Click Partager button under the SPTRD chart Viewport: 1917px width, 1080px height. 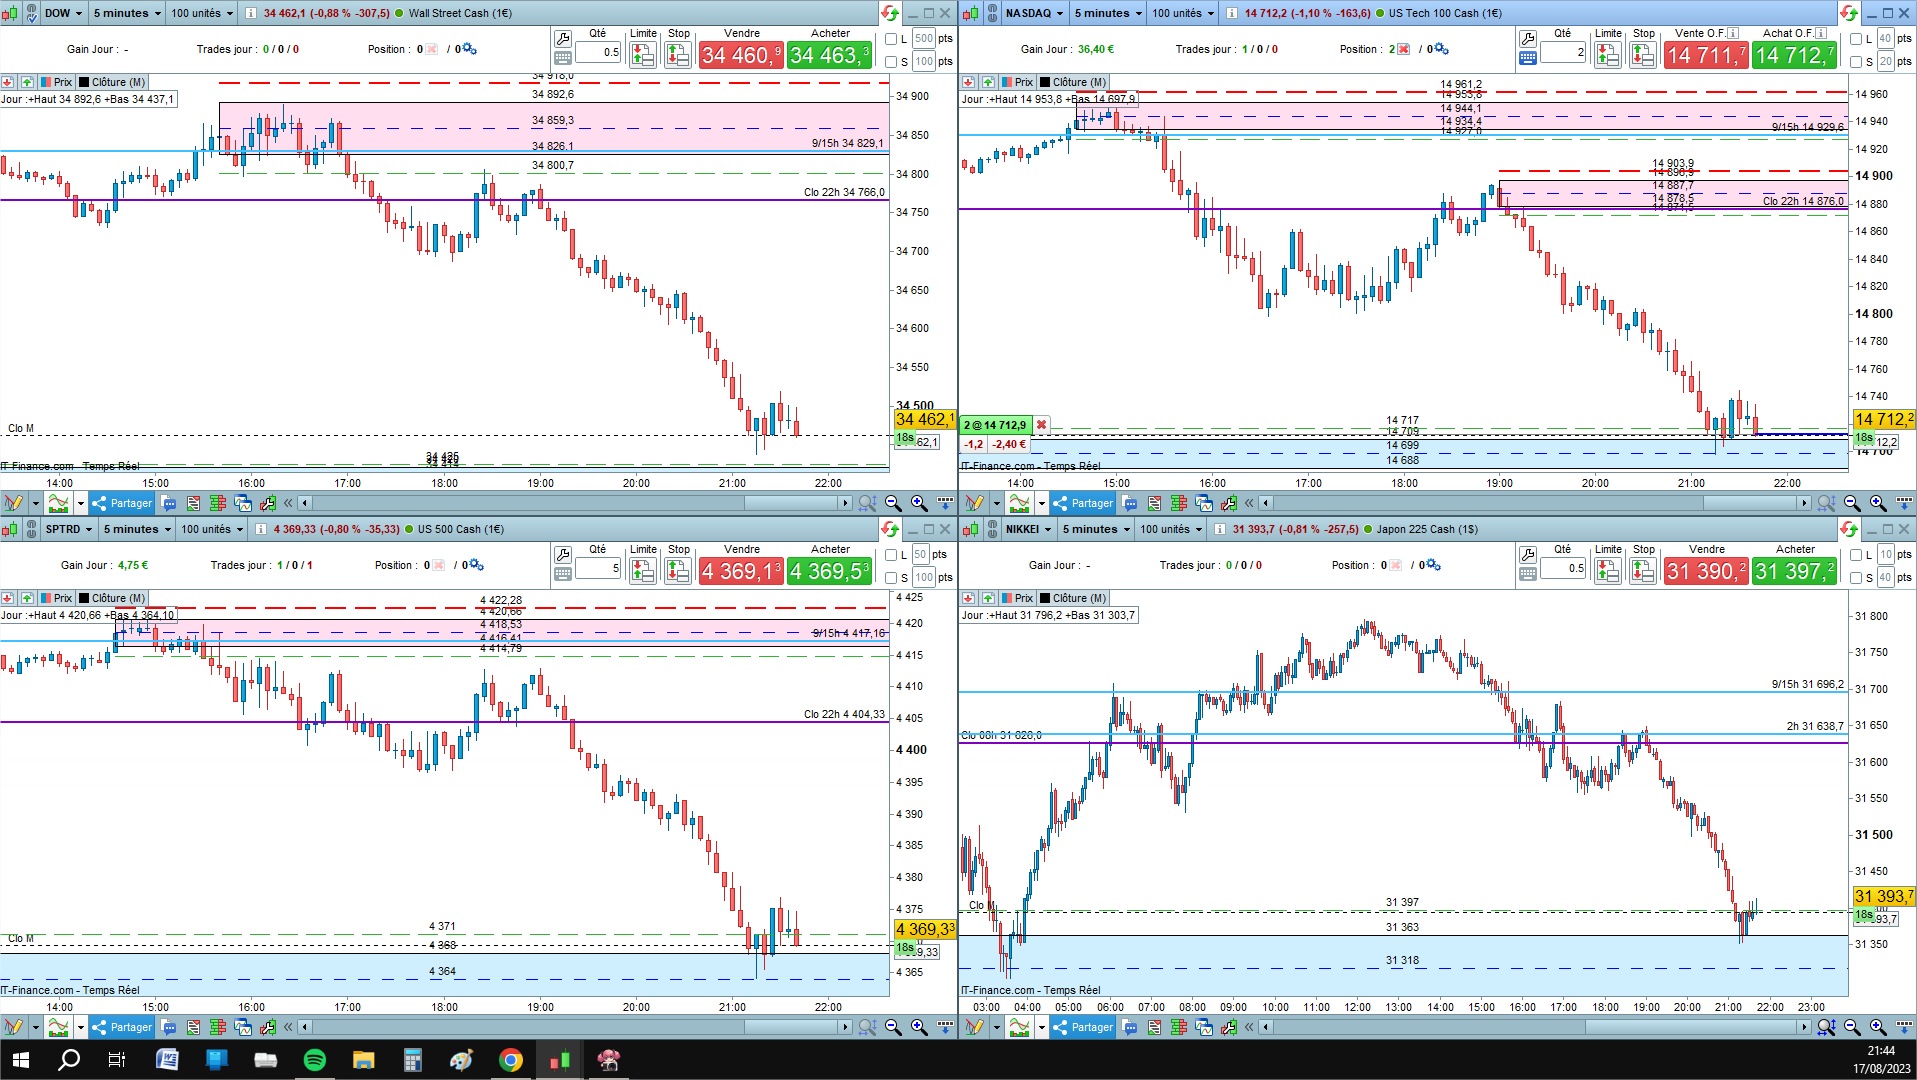122,1027
